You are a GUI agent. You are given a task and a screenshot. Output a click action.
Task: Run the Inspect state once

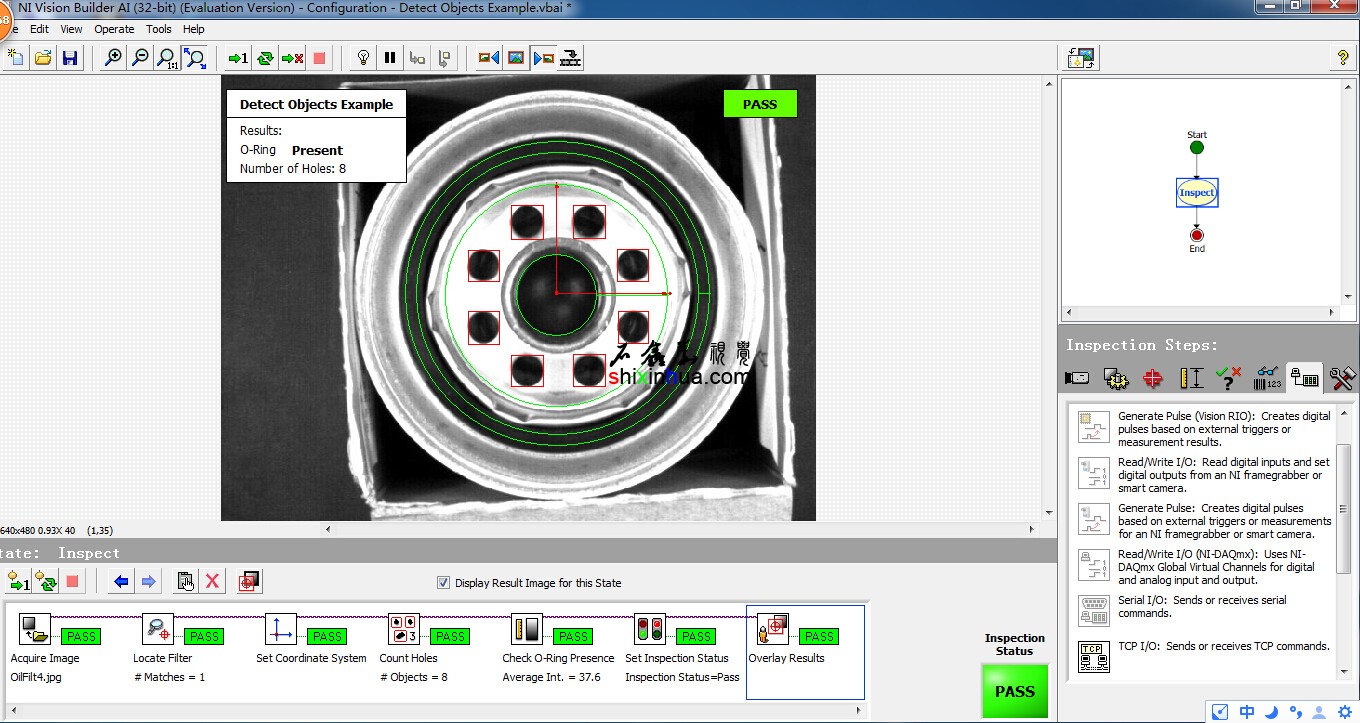tap(18, 581)
